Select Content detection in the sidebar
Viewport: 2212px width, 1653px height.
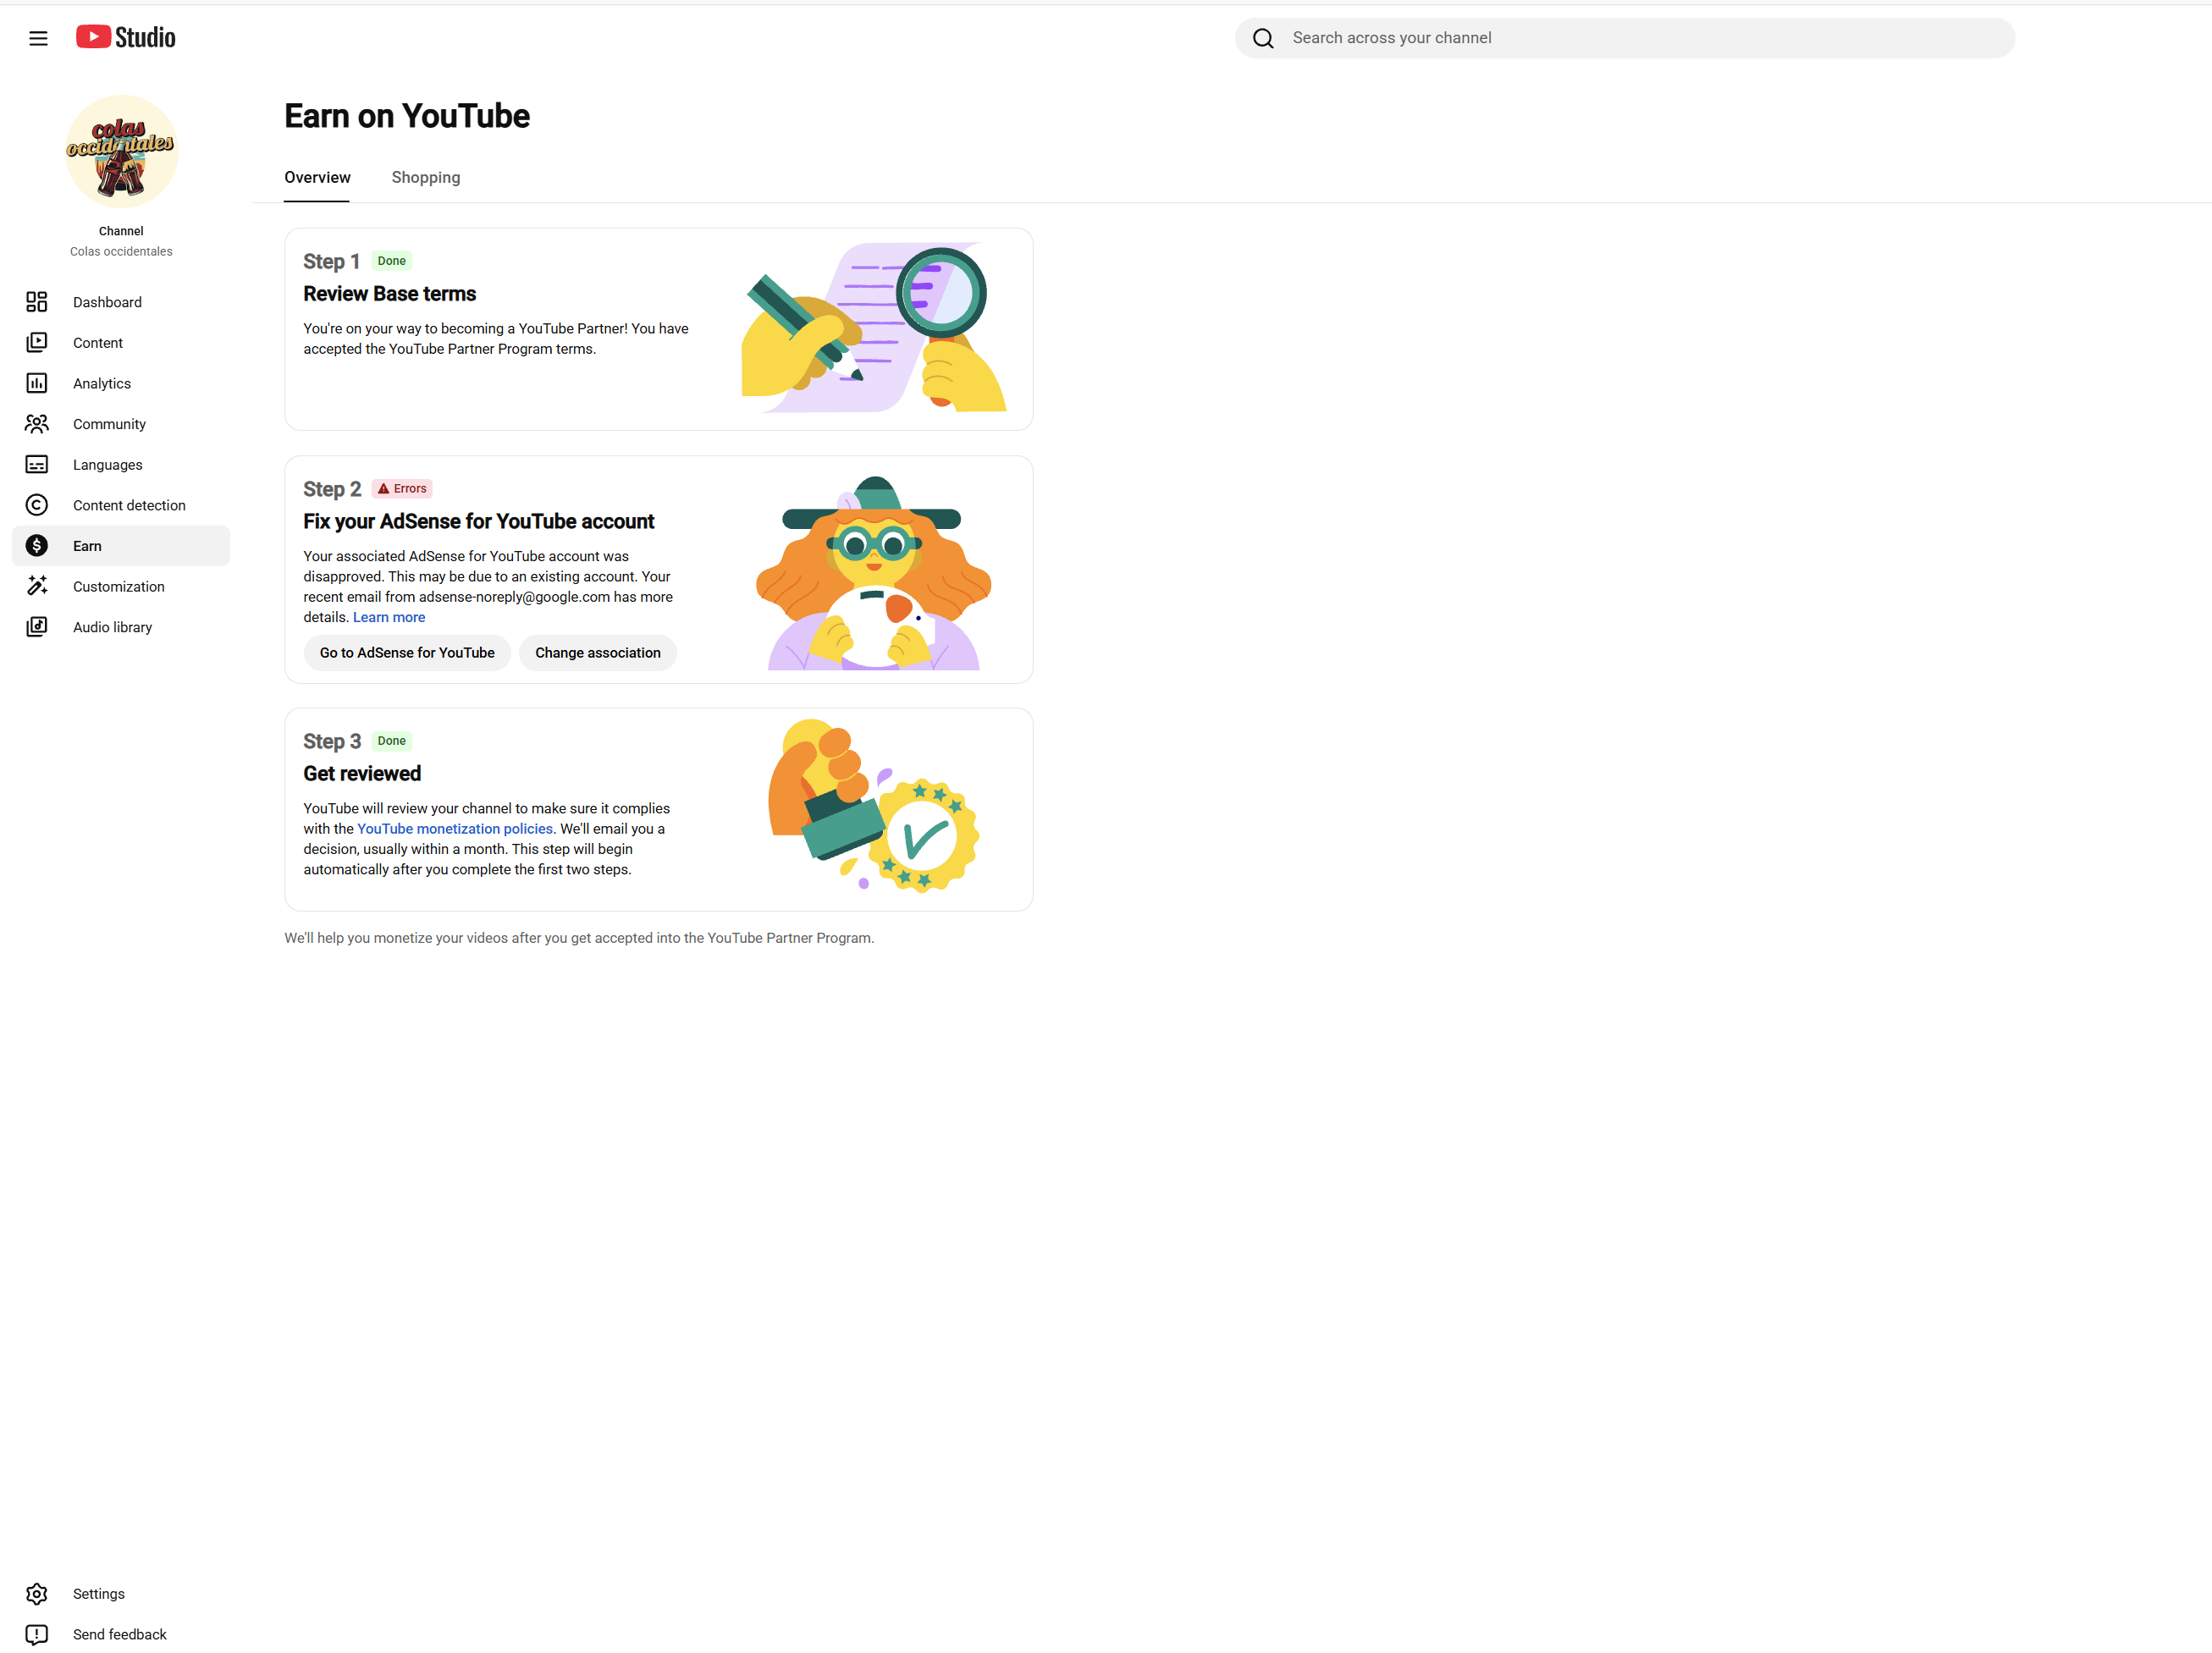(121, 505)
